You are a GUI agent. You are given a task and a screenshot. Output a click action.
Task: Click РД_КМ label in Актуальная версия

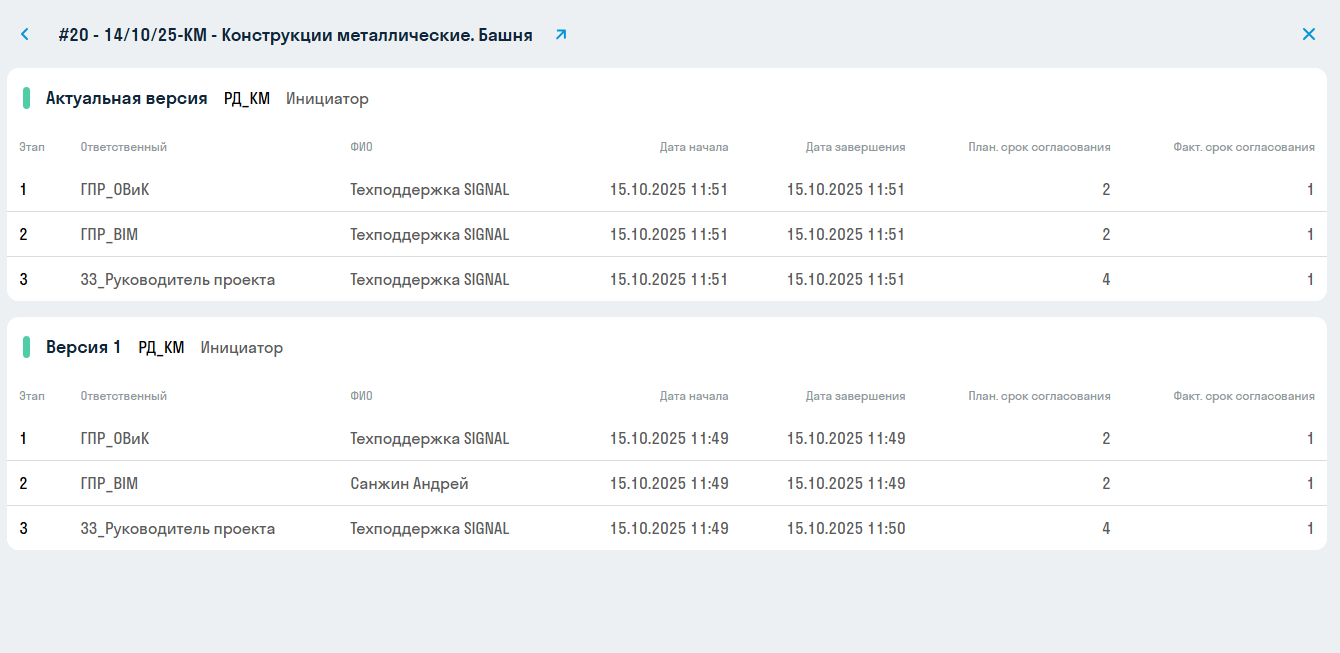247,98
